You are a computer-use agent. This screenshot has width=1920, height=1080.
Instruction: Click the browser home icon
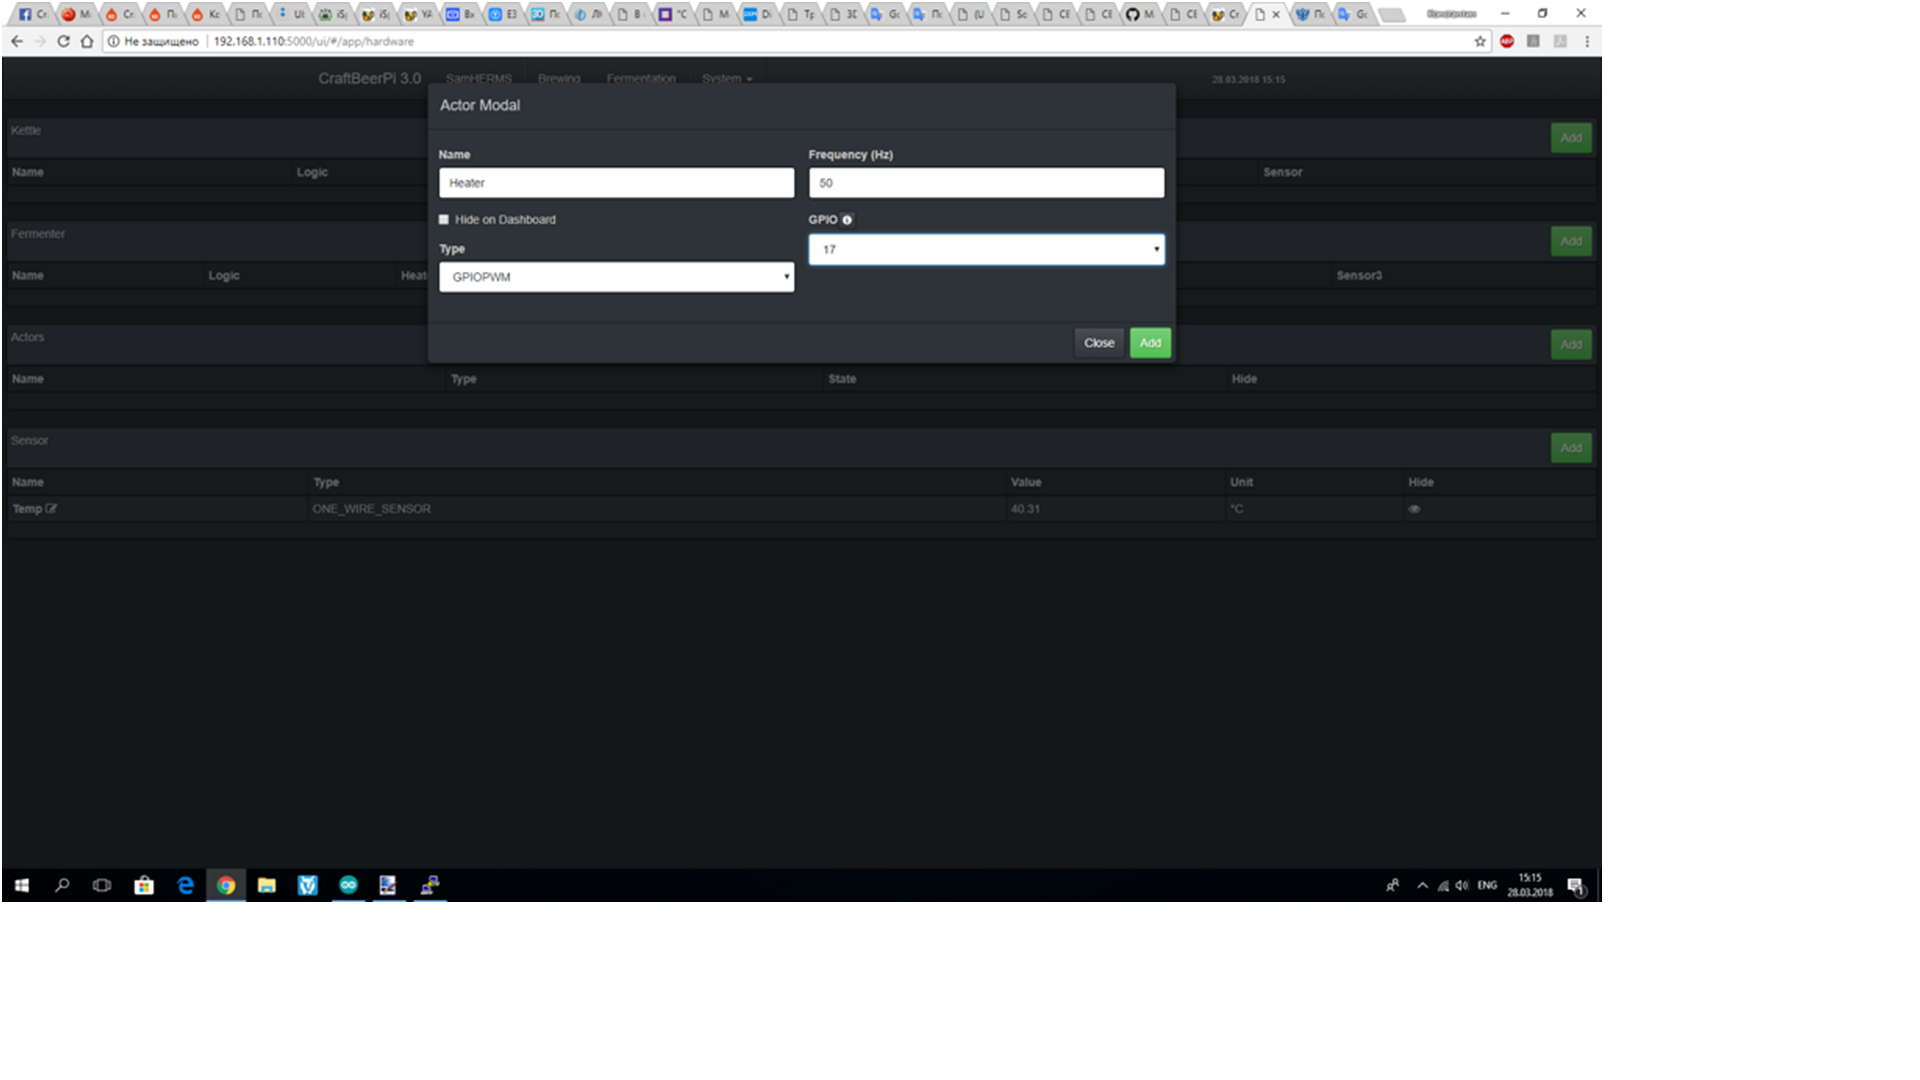click(x=87, y=41)
